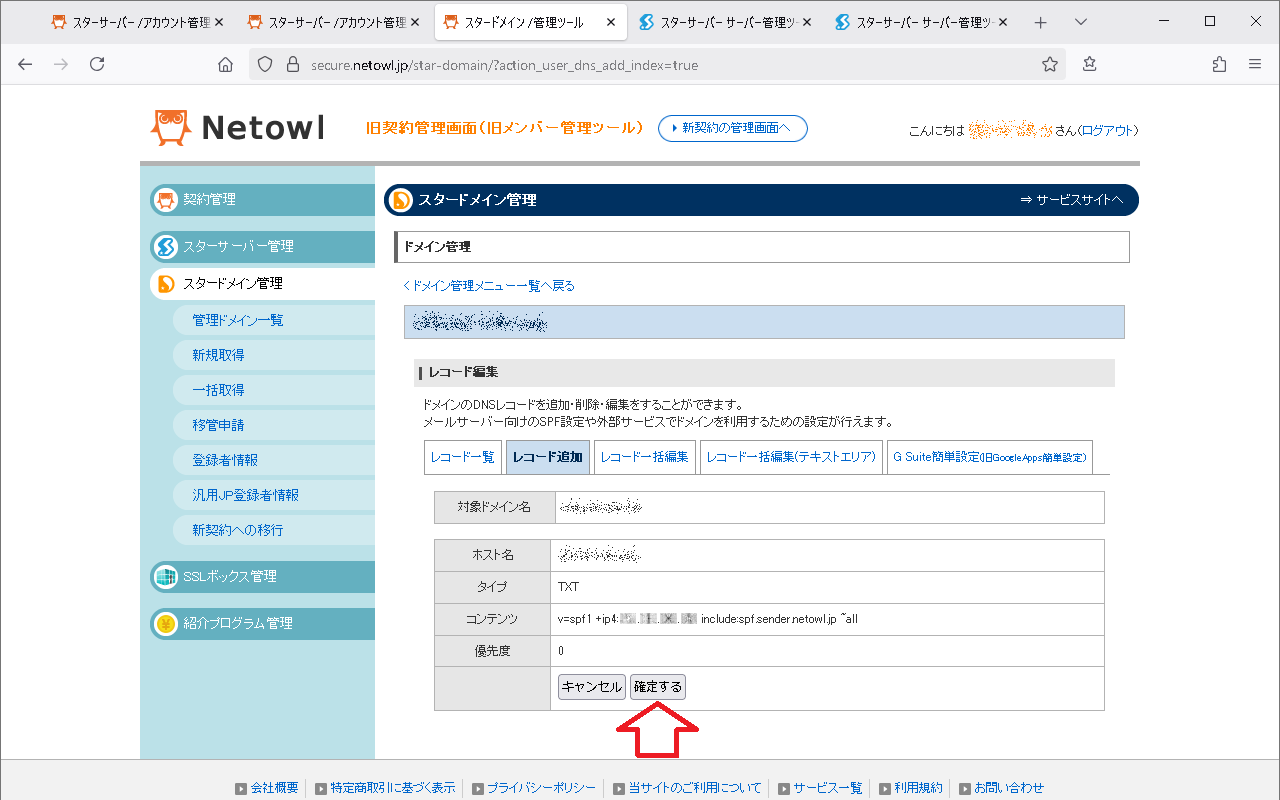Open 管理ドメイン一覧 in the sidebar
The width and height of the screenshot is (1280, 800).
coord(238,320)
